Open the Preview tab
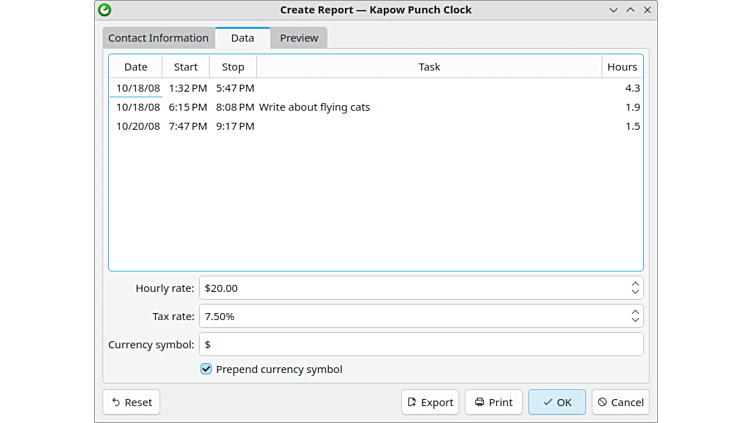The width and height of the screenshot is (752, 423). click(299, 38)
